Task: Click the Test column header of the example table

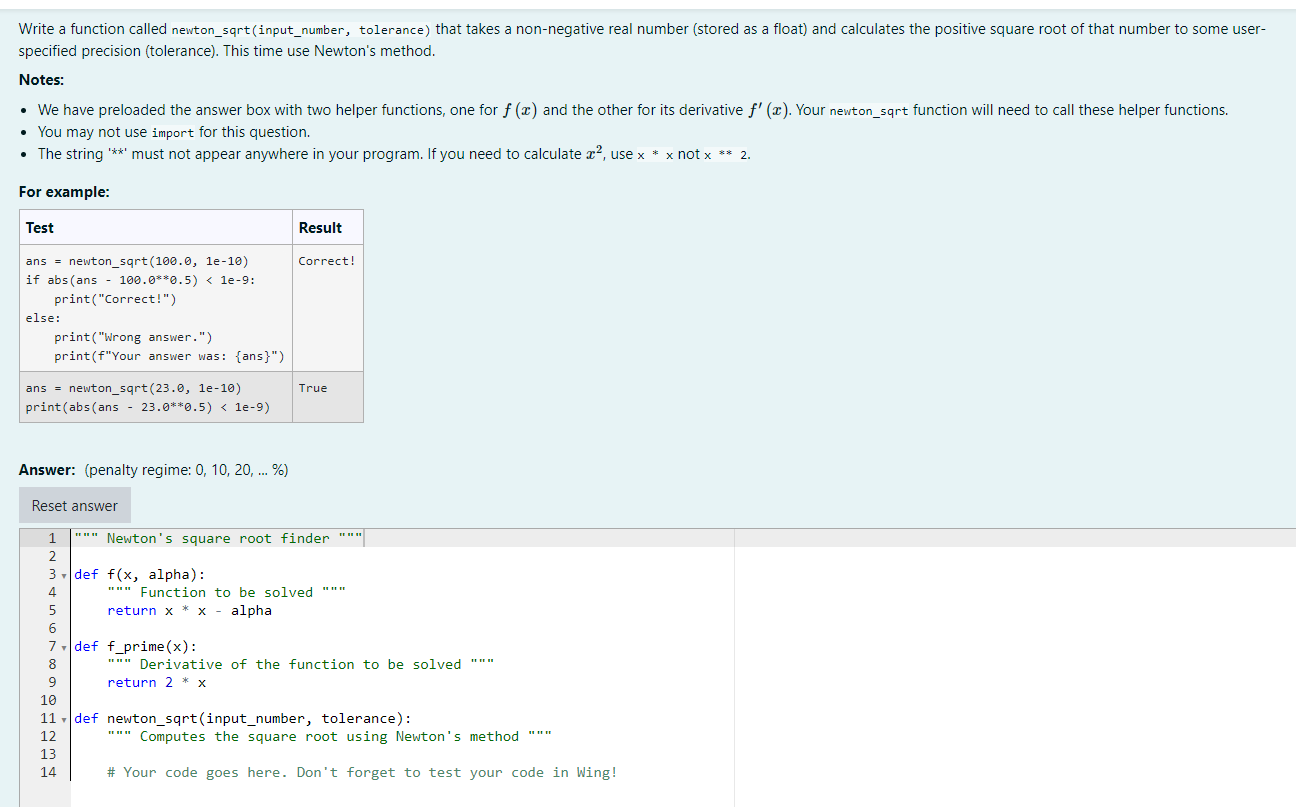Action: tap(40, 227)
